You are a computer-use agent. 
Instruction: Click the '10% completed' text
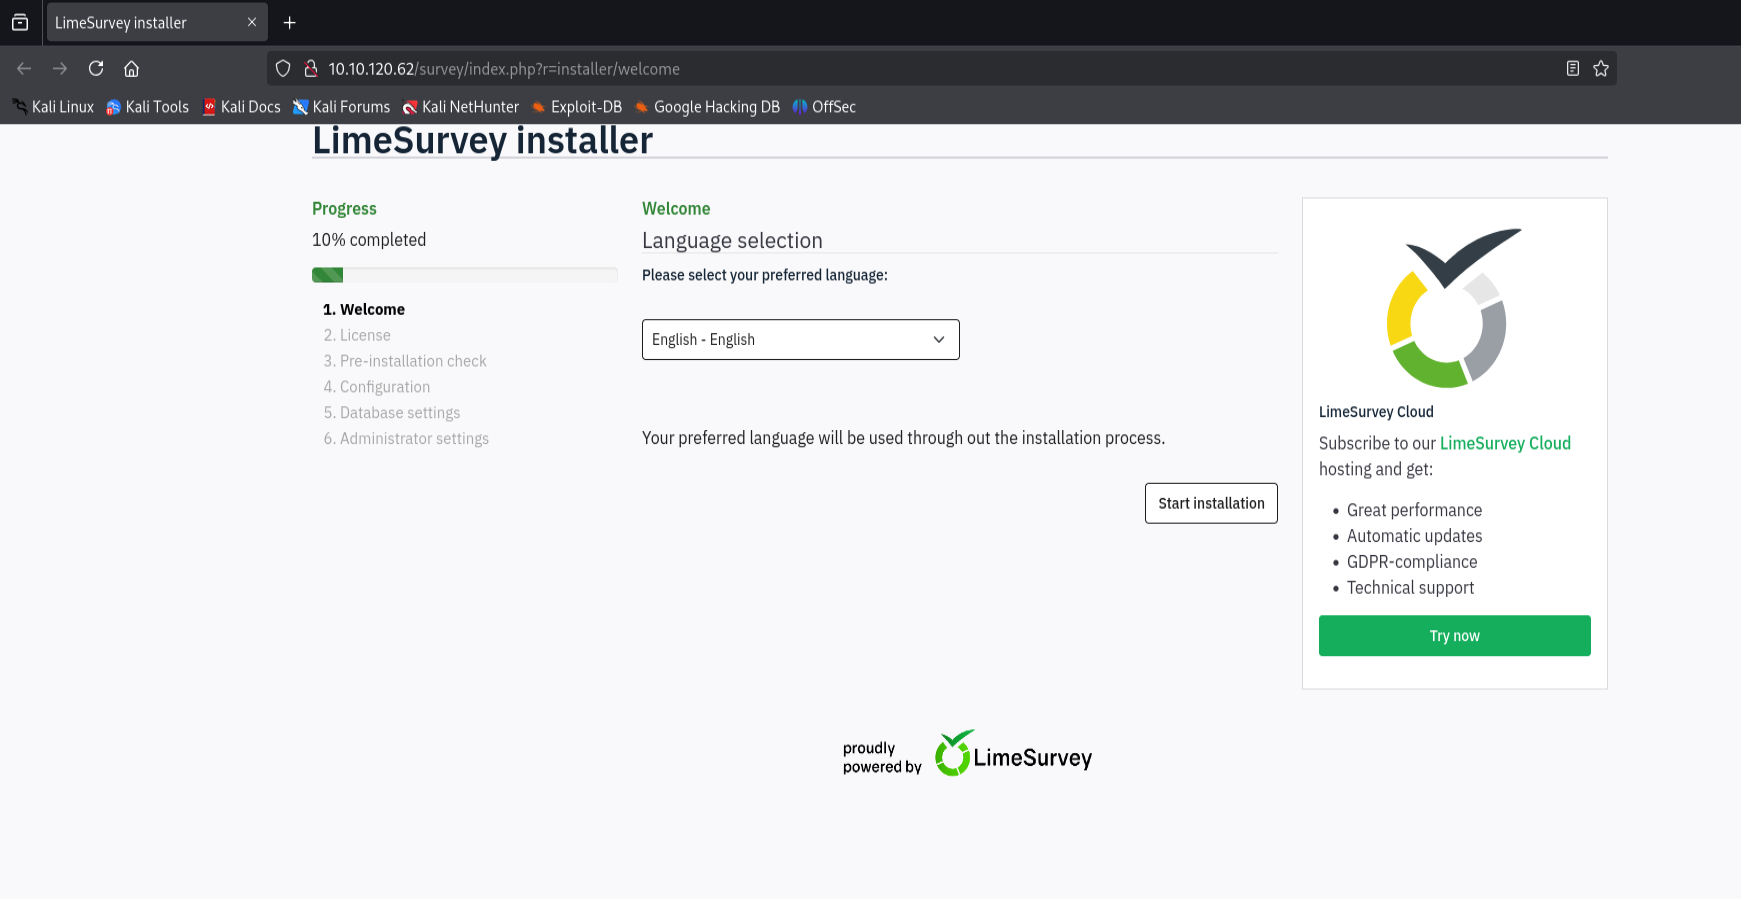369,240
